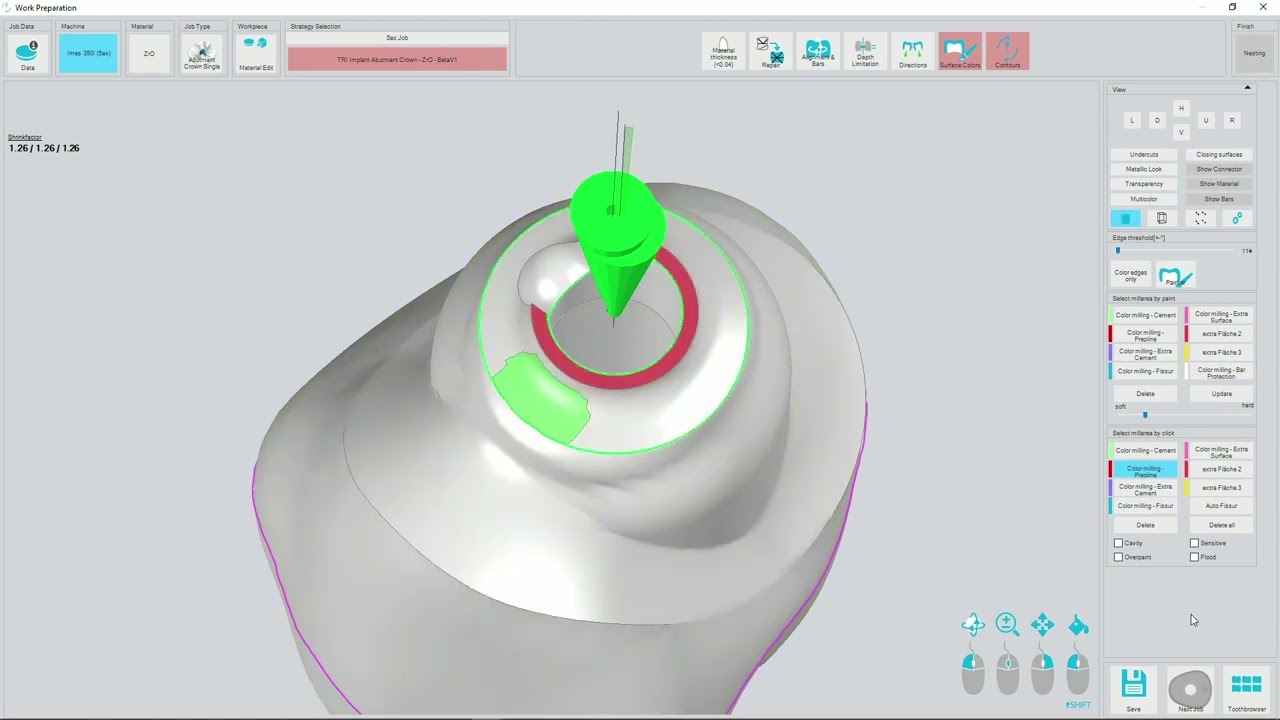The height and width of the screenshot is (720, 1280).
Task: Toggle Closing surfaces view option
Action: click(1219, 154)
